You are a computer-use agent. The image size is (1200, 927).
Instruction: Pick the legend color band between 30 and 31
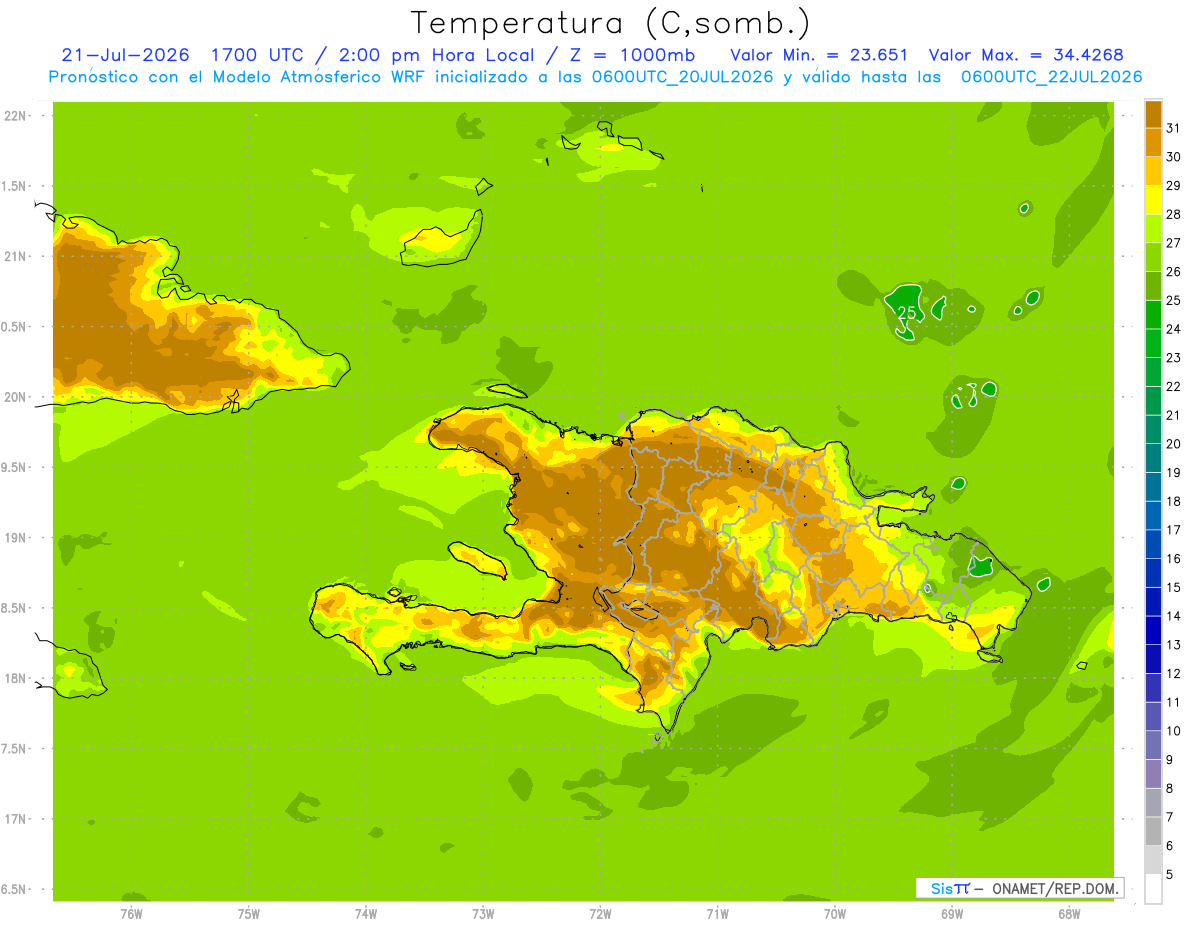point(1153,142)
